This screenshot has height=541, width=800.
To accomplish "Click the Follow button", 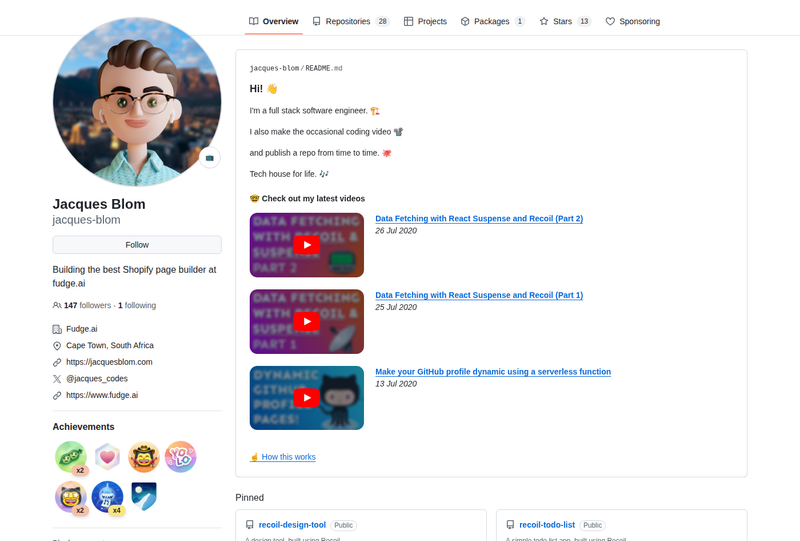I will (137, 245).
